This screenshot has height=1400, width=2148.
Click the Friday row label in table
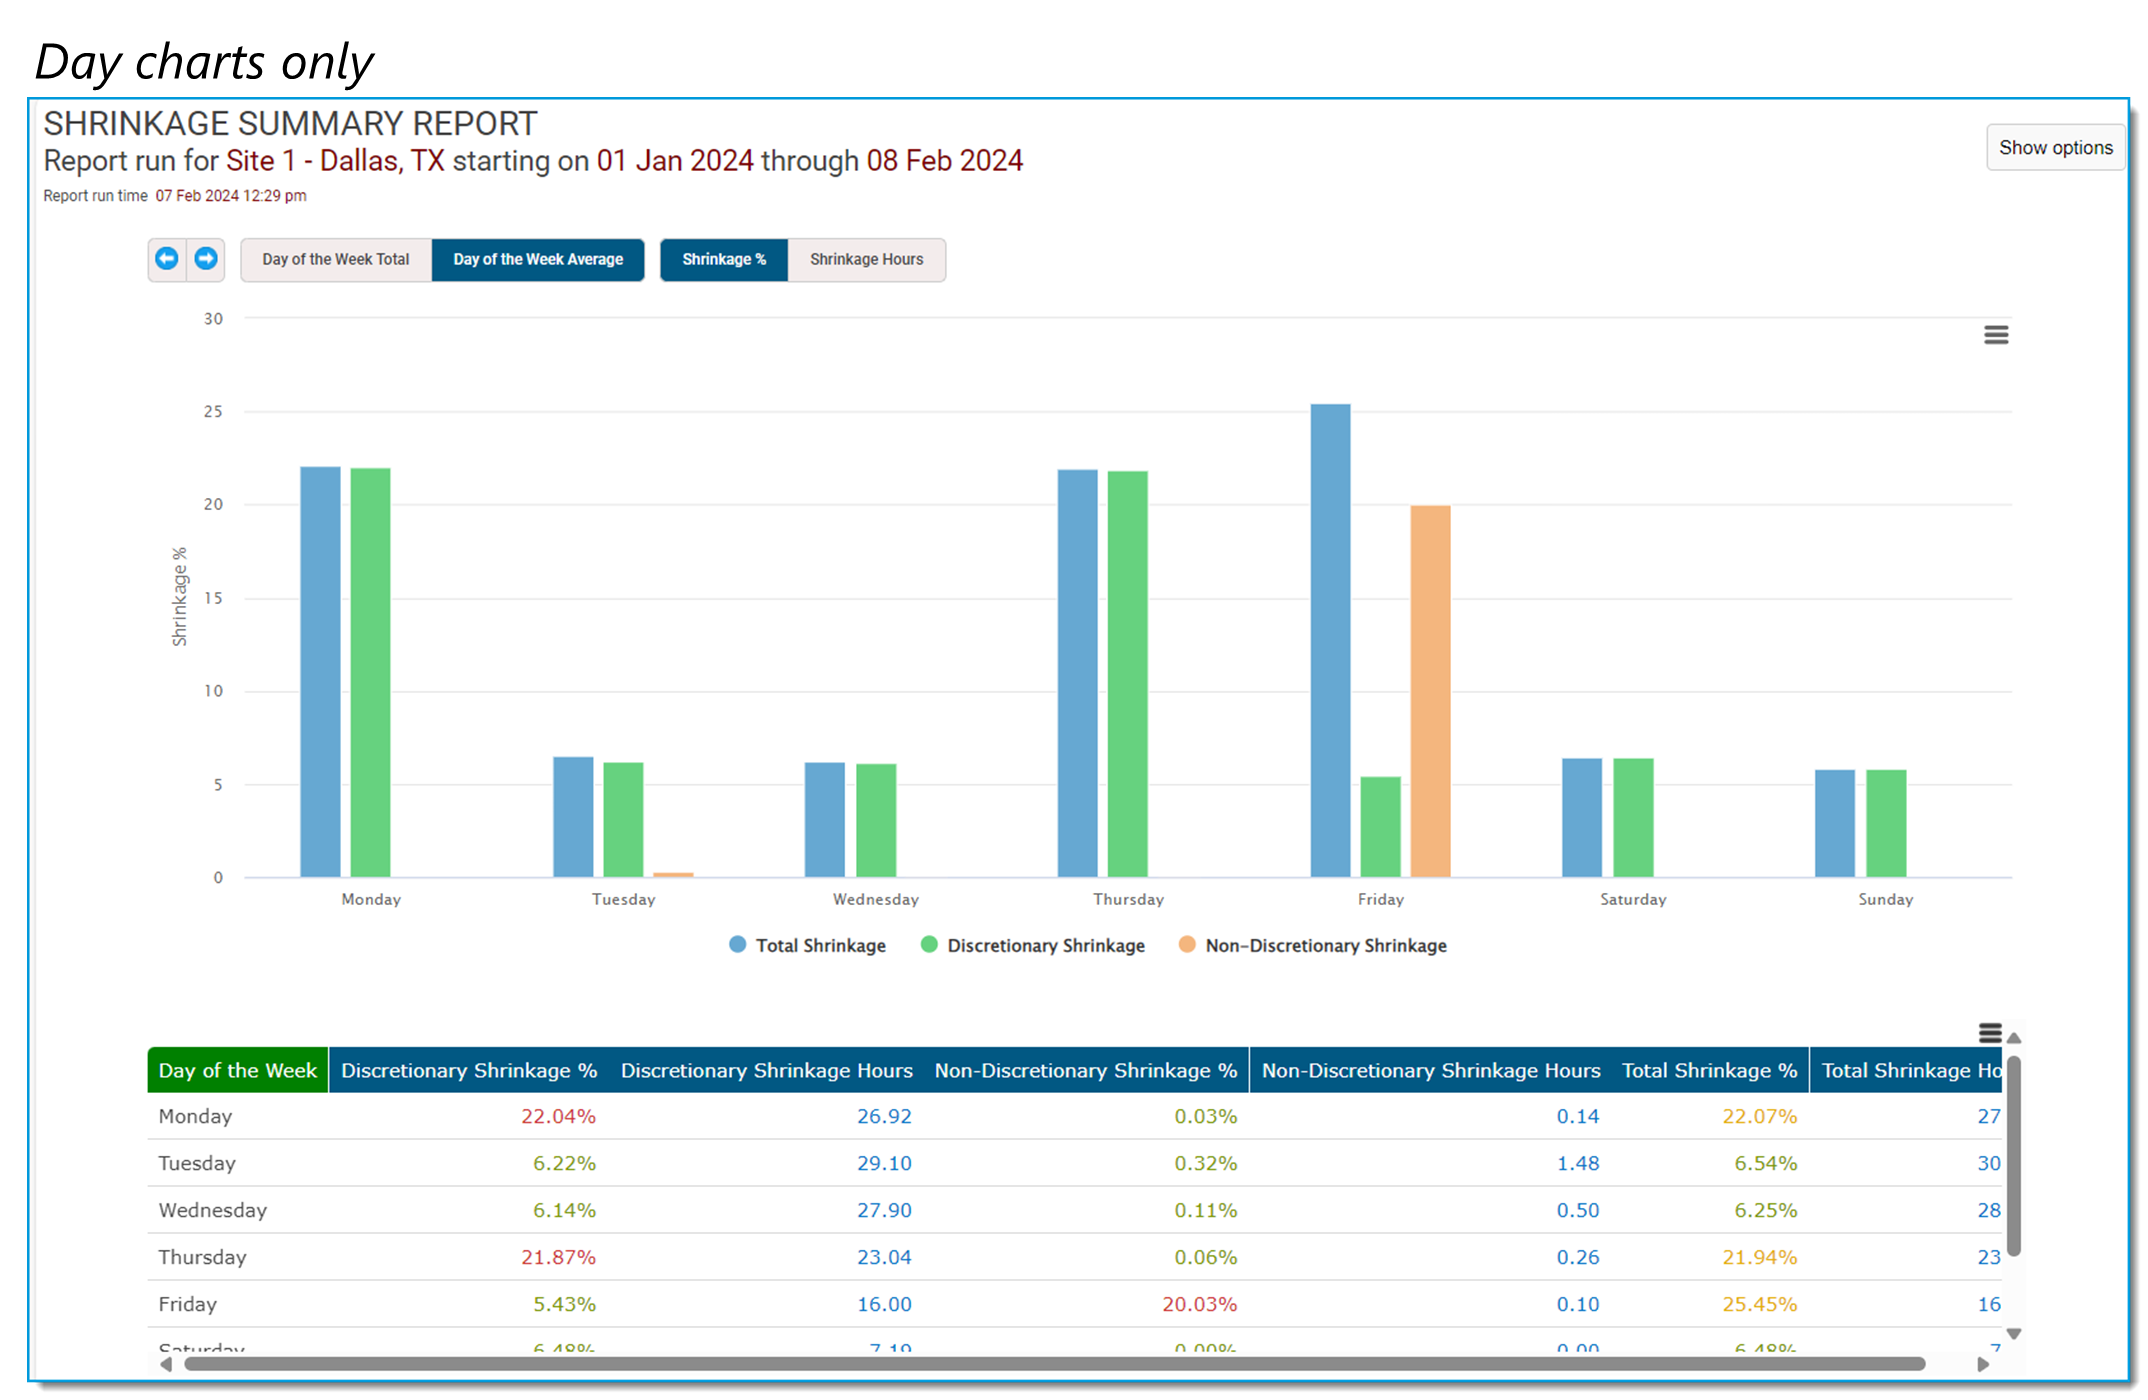click(x=188, y=1304)
